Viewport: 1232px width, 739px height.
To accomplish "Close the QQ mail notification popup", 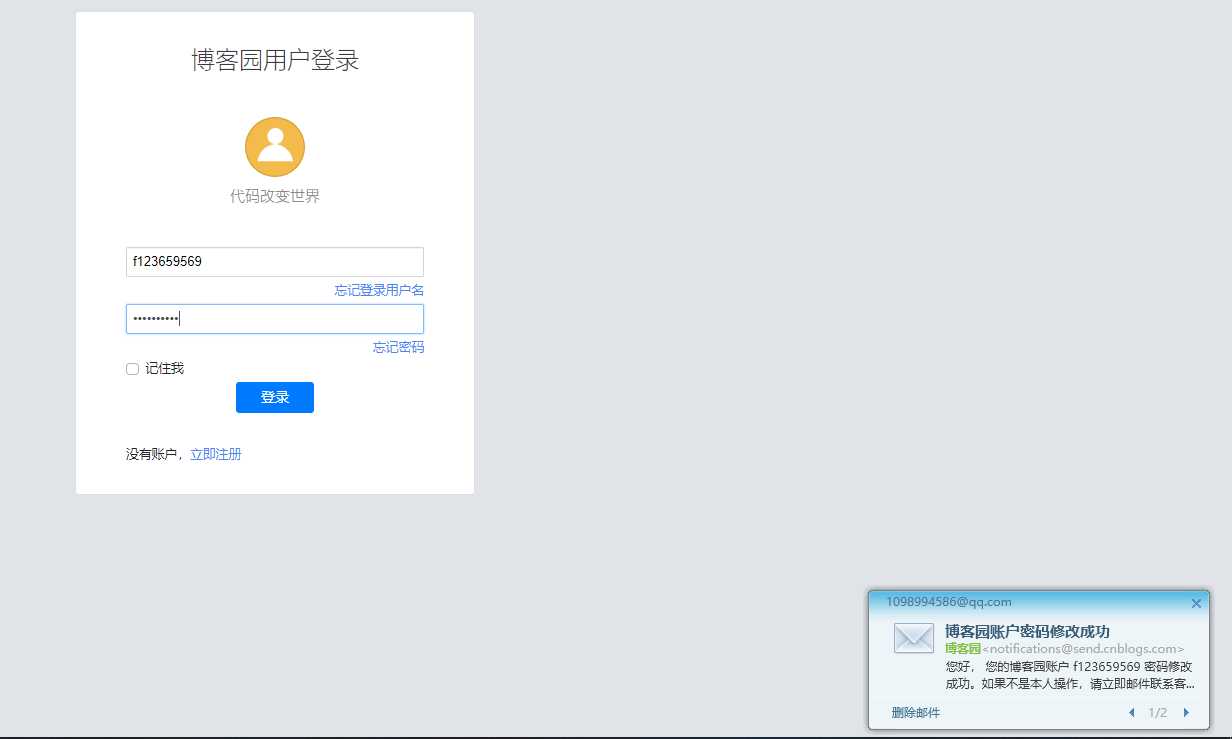I will [1196, 603].
